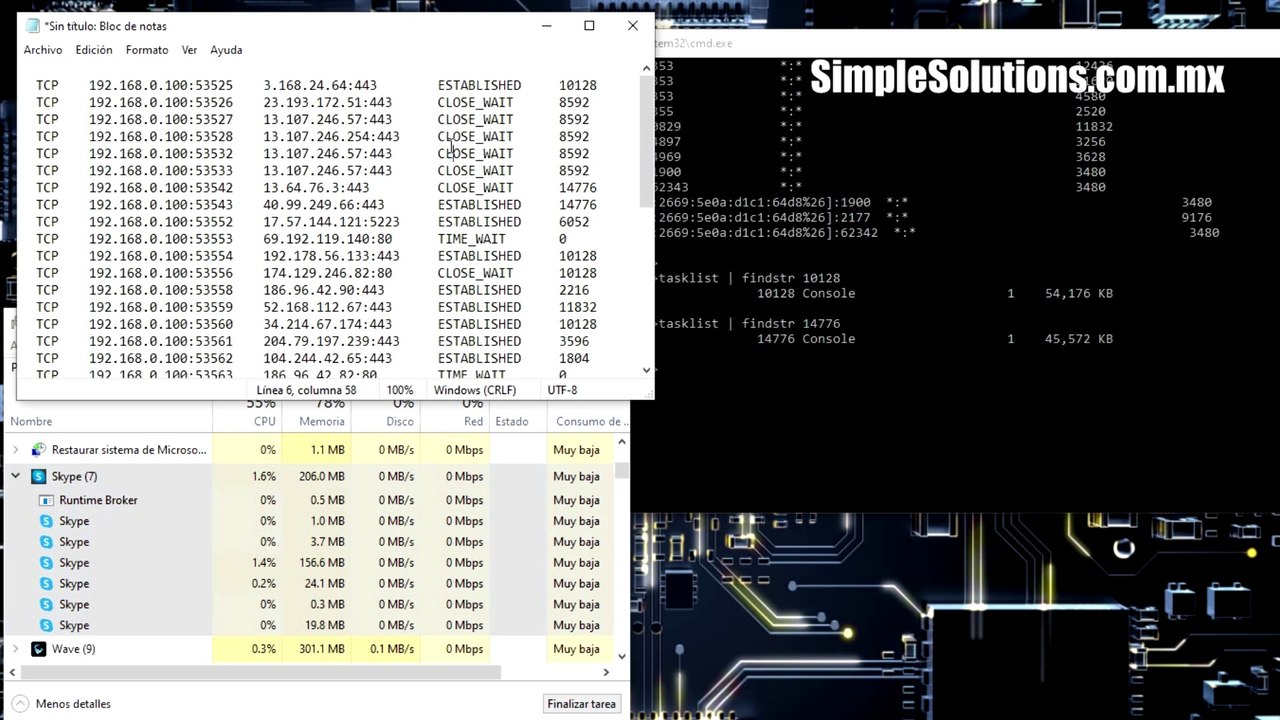Open the Archivo menu in Notepad
The width and height of the screenshot is (1280, 720).
[43, 50]
